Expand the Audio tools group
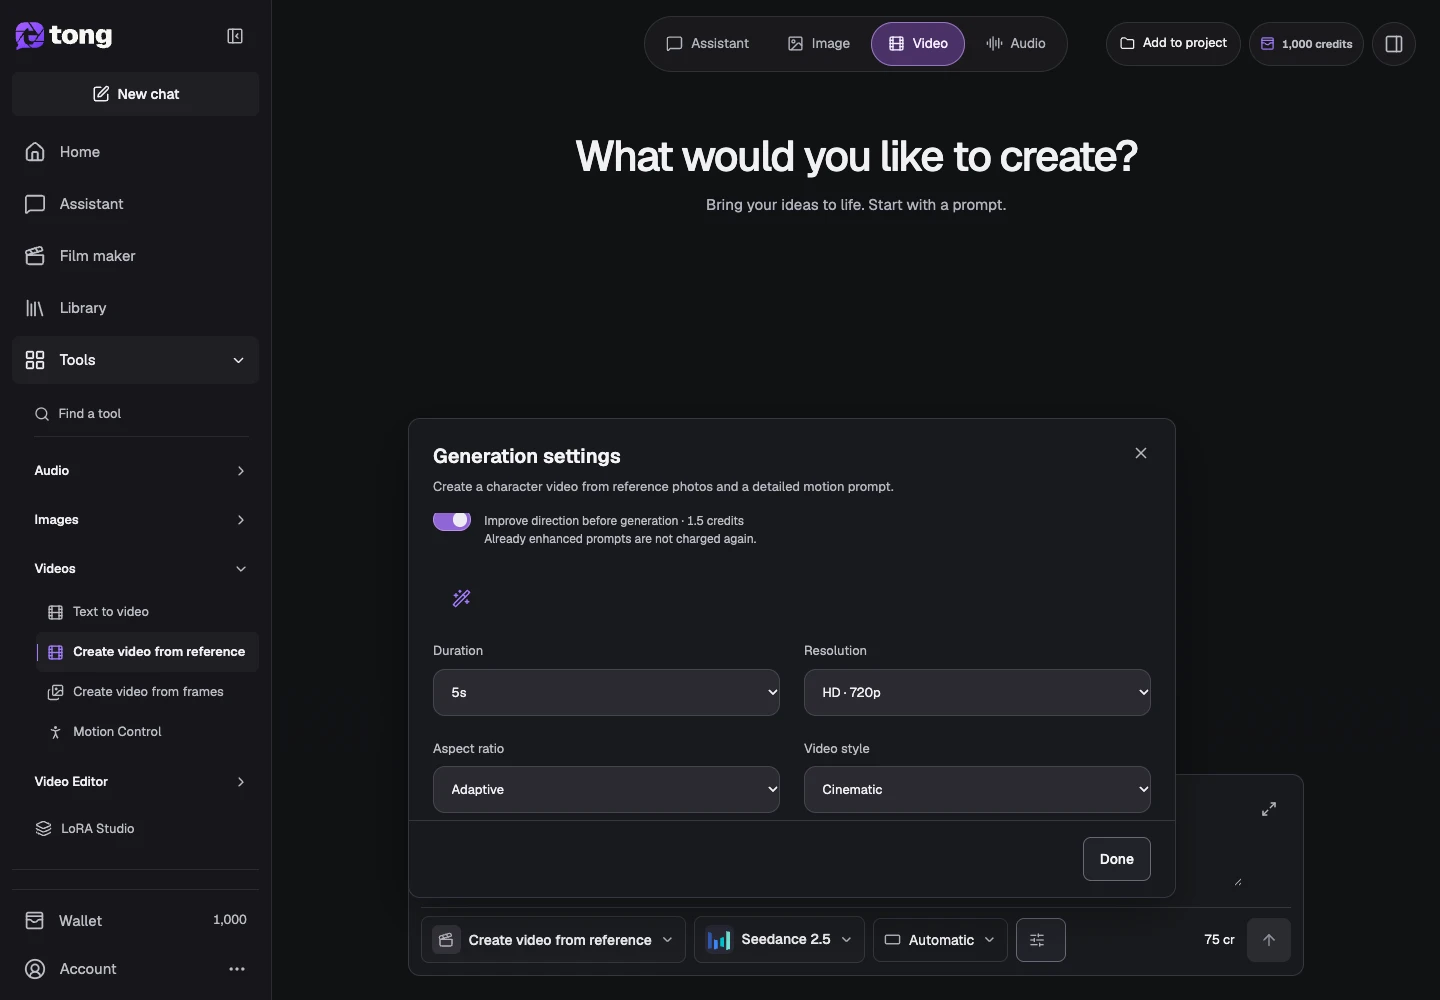 (x=141, y=471)
